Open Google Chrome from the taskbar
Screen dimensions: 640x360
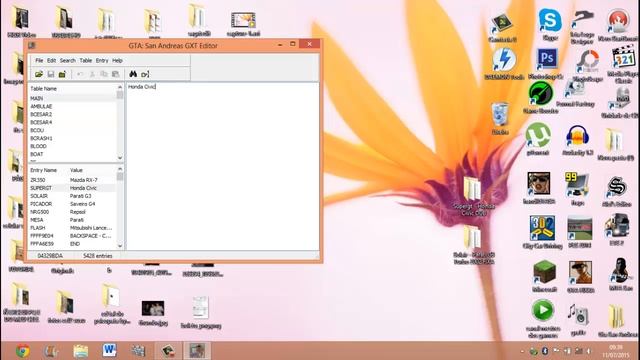point(22,351)
